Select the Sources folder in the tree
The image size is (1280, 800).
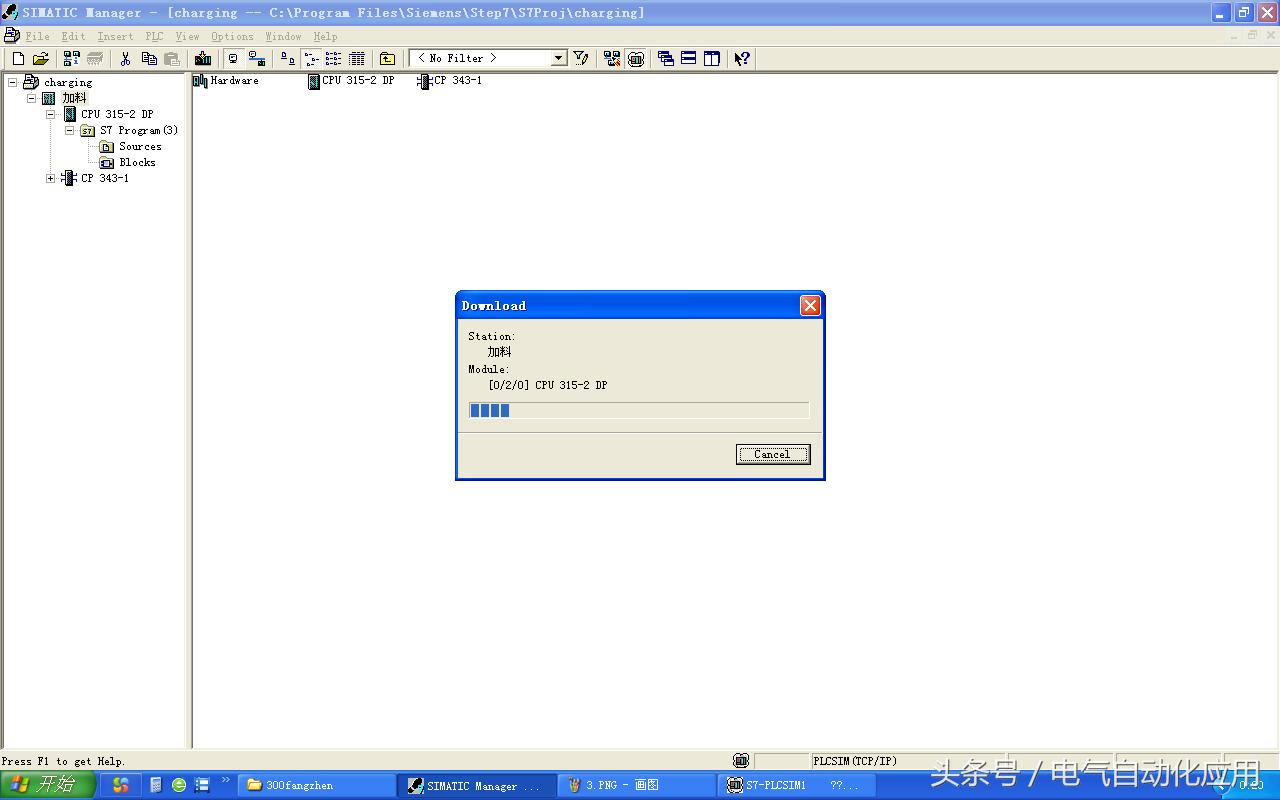click(140, 146)
